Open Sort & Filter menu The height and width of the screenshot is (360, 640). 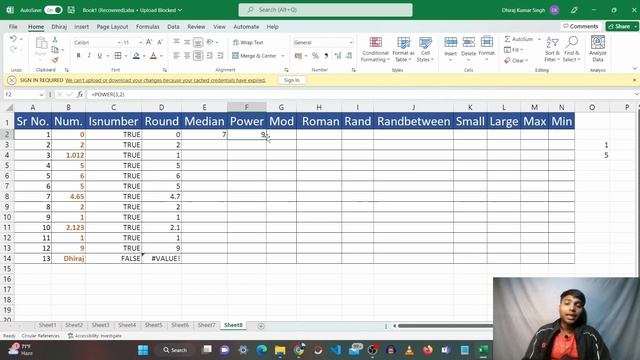(552, 49)
